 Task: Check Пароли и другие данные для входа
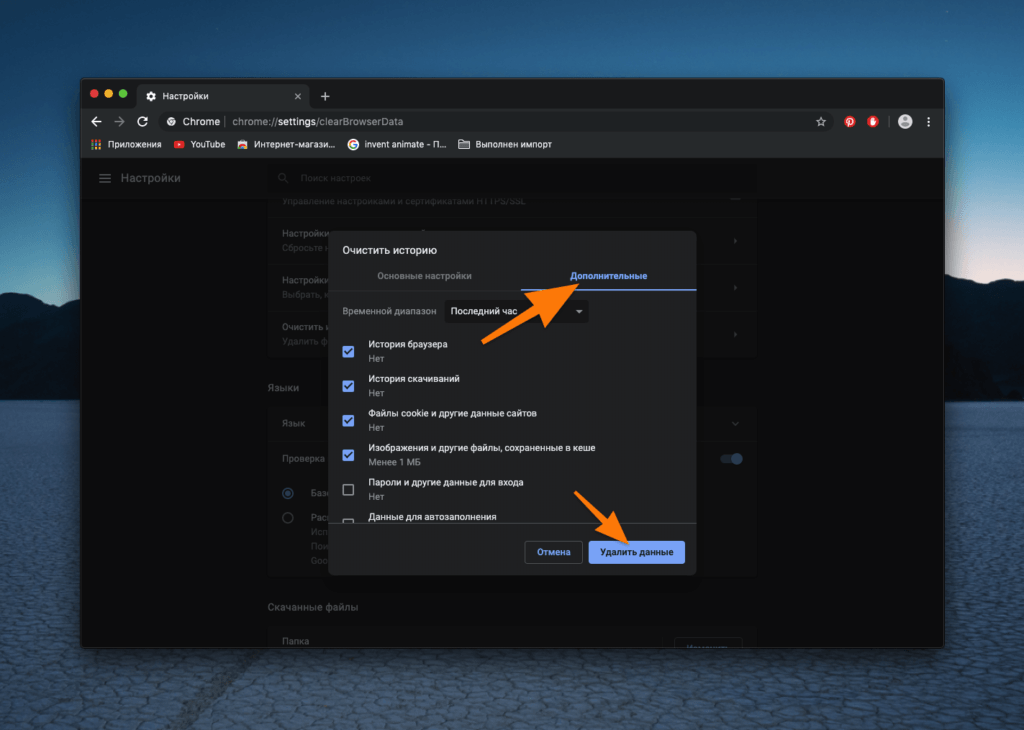348,490
